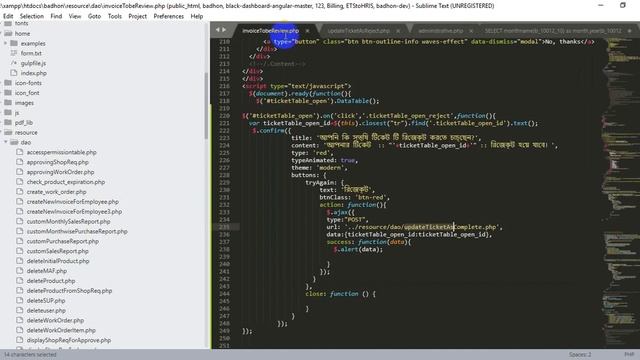Click the resource folder icon
This screenshot has width=640, height=360.
click(8, 132)
